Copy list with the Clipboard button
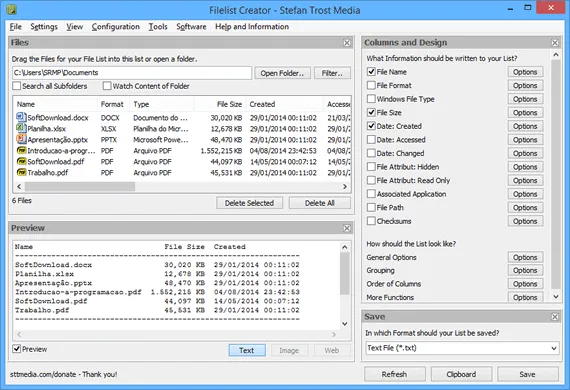 (461, 374)
